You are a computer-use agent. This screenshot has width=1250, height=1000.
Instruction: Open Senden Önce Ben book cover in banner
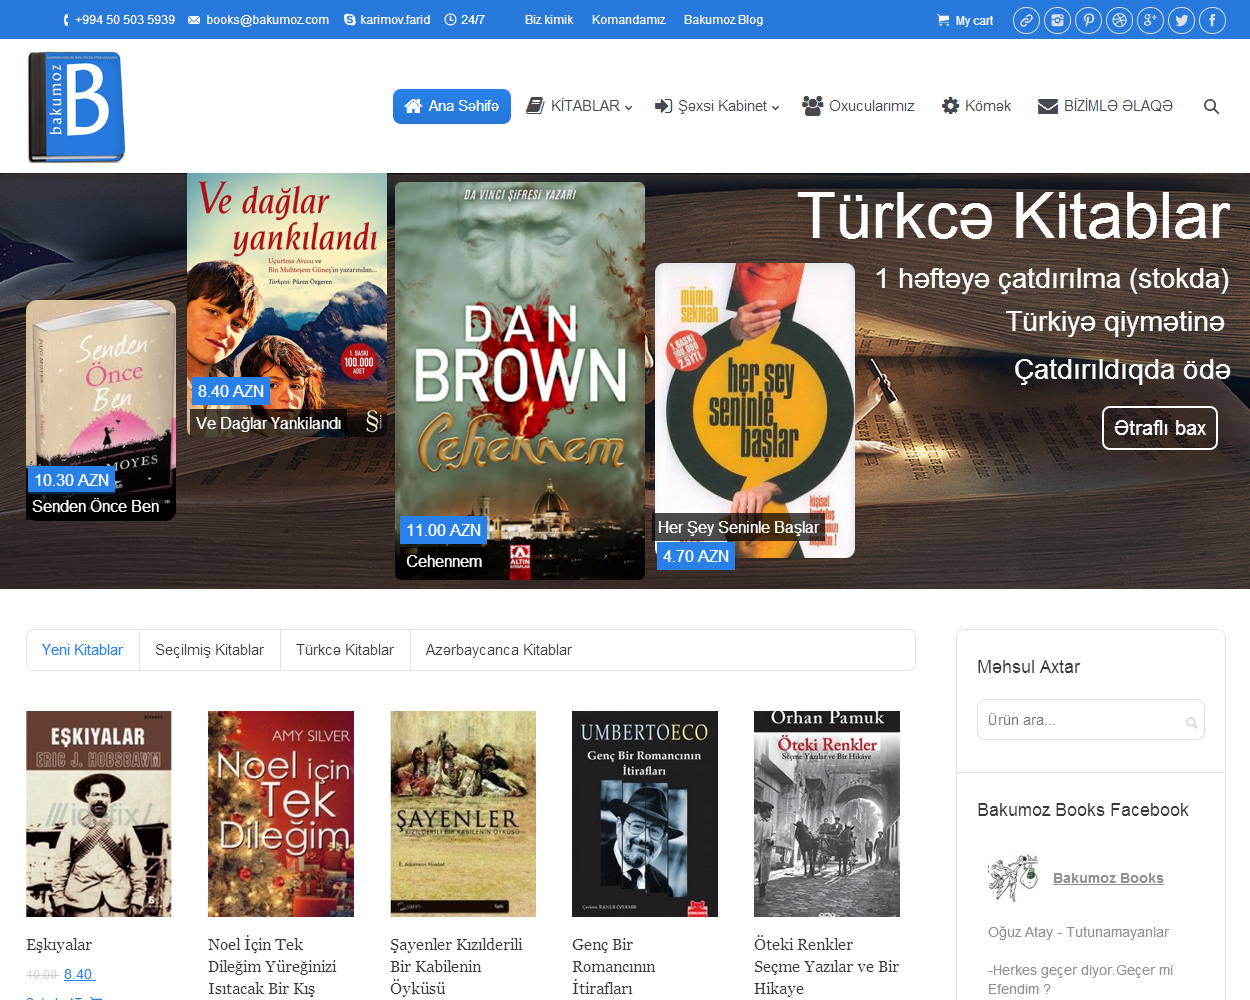101,410
